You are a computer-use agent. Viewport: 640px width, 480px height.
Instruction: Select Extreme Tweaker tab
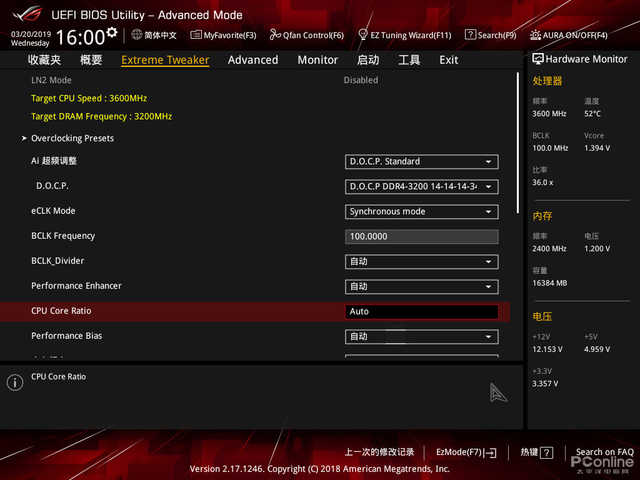[x=165, y=60]
